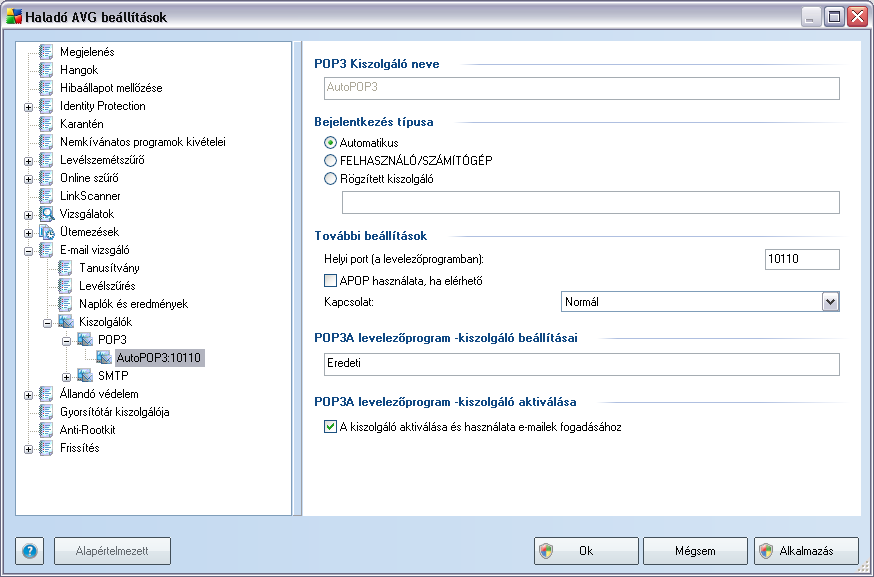Expand the Vizsgálatok node

[28, 215]
